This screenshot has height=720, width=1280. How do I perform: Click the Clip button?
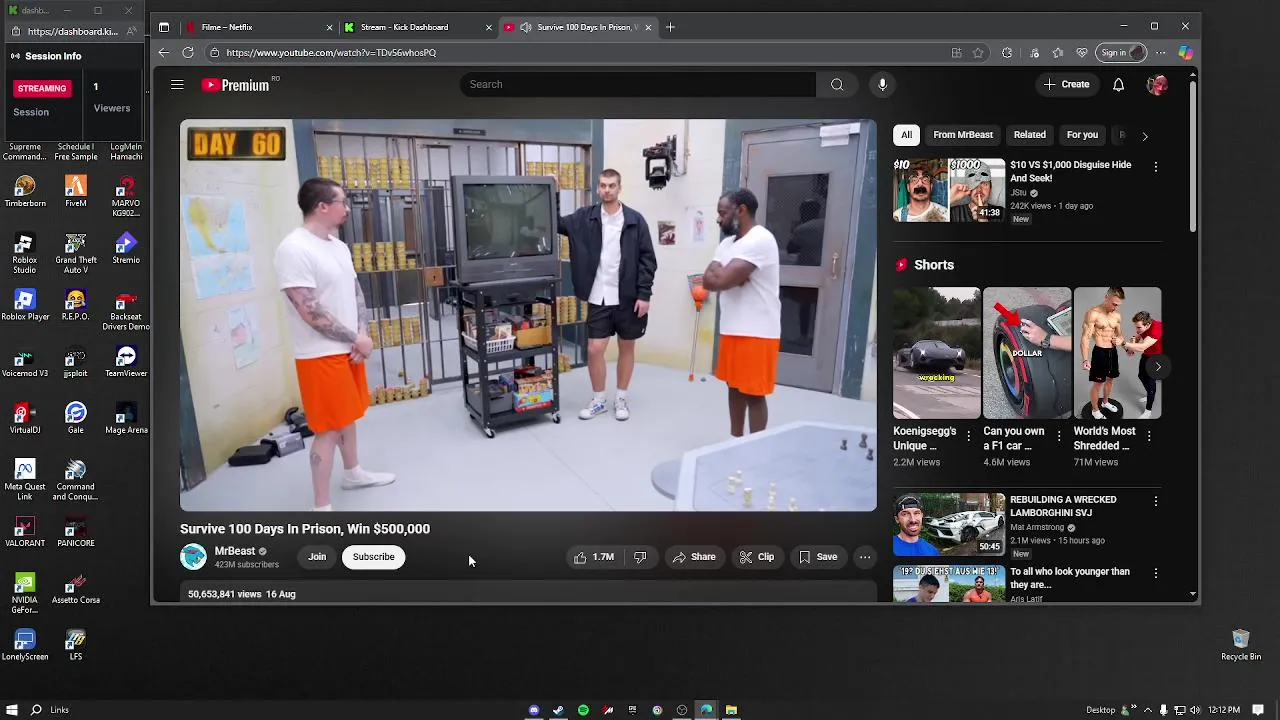tap(757, 557)
